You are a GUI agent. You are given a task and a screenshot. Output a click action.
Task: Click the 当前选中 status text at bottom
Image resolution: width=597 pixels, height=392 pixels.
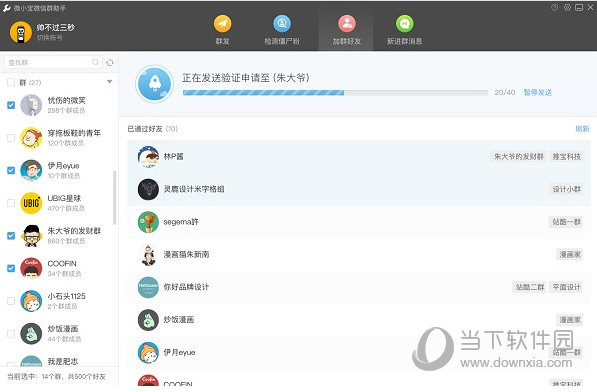point(56,376)
